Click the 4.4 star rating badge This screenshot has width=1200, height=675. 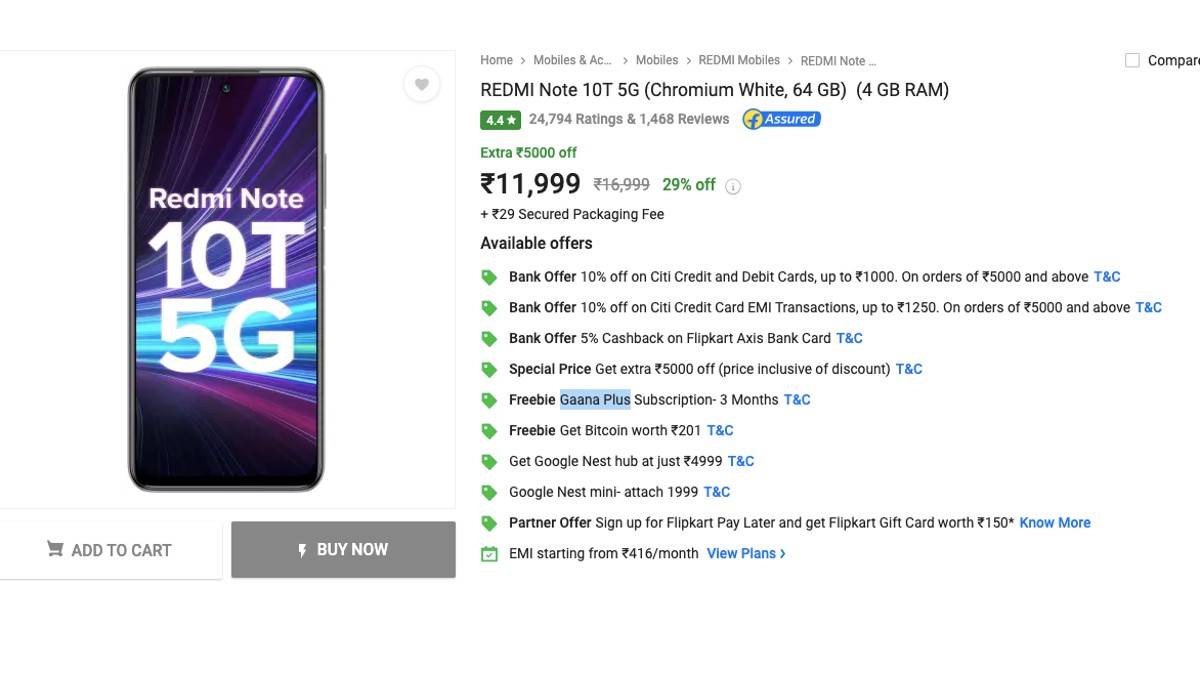pyautogui.click(x=500, y=118)
